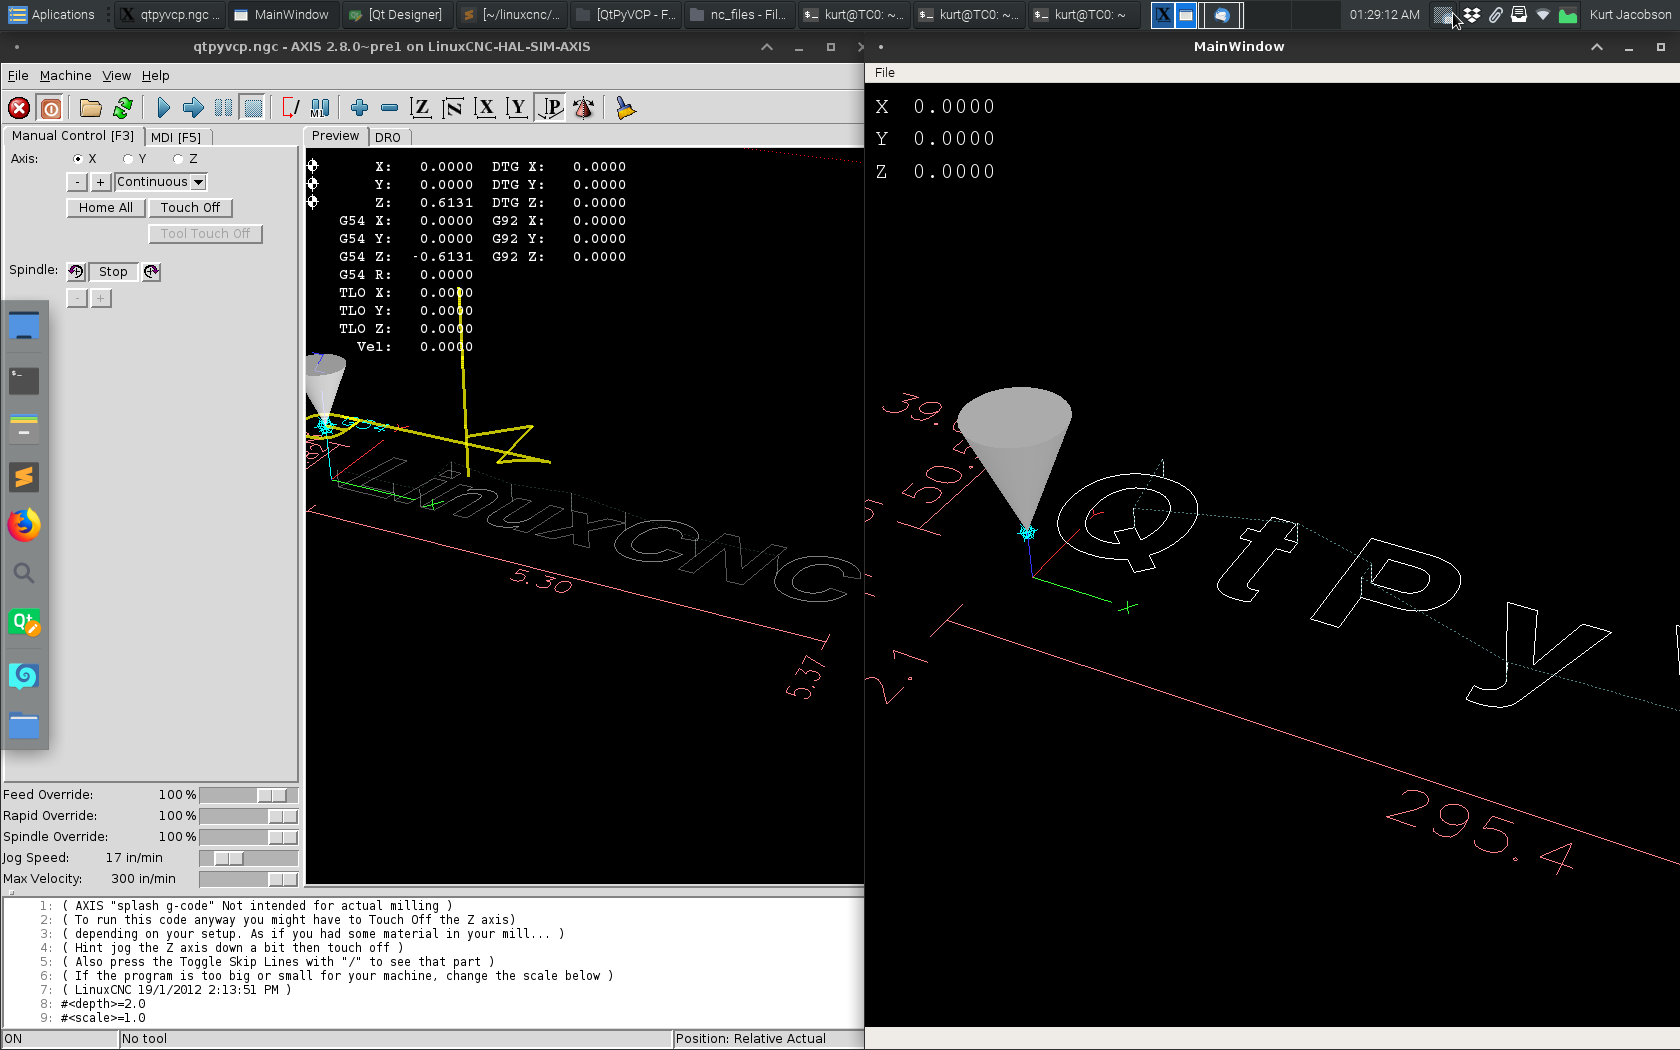Launch Firefox from the dock

pyautogui.click(x=24, y=525)
